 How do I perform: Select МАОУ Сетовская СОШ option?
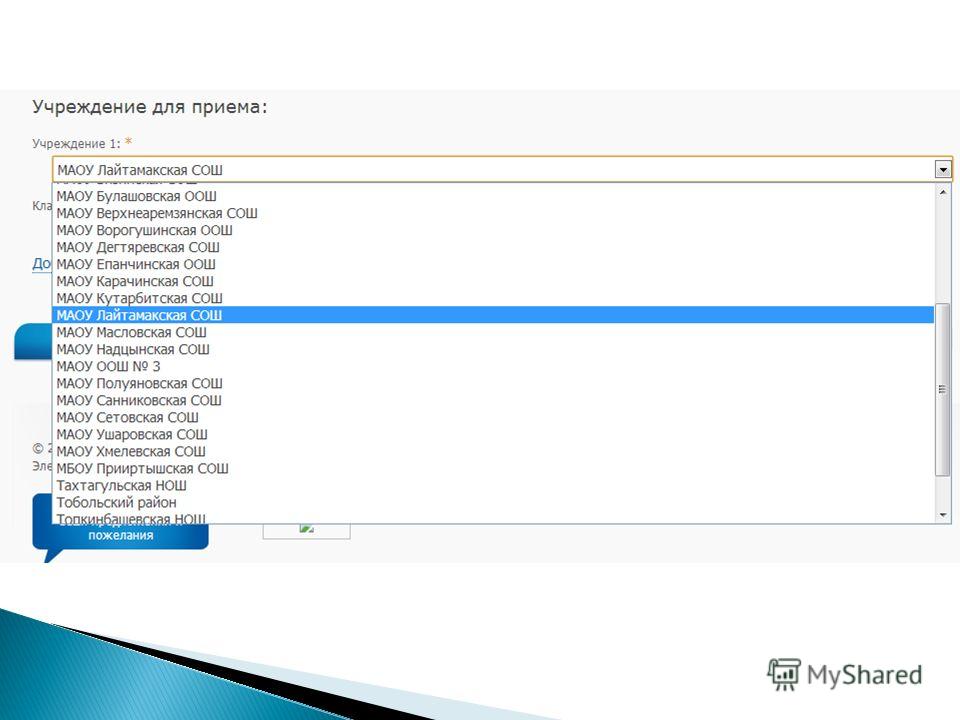point(493,418)
